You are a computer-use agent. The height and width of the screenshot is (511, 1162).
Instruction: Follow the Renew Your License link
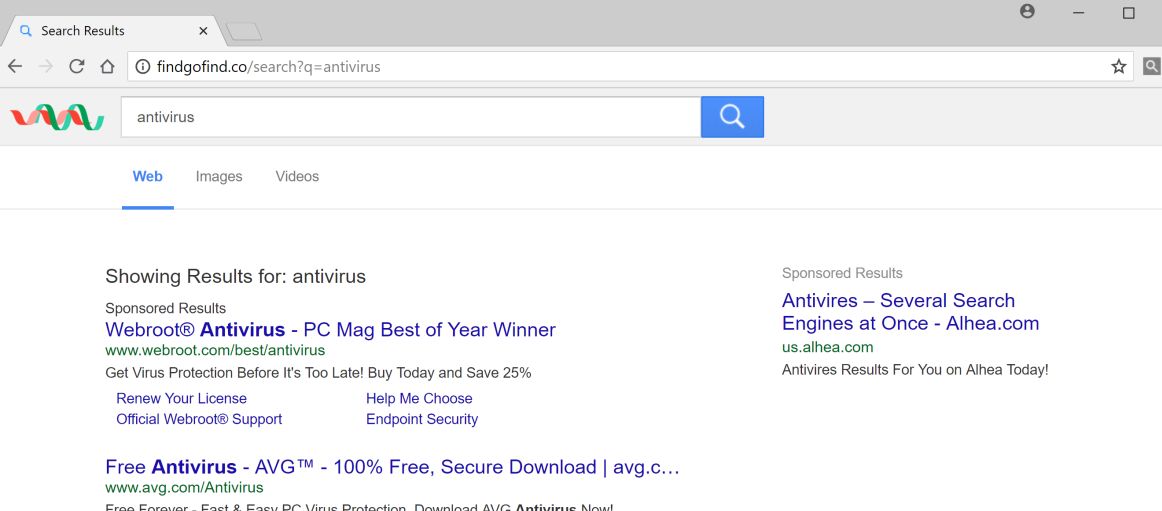pos(181,398)
